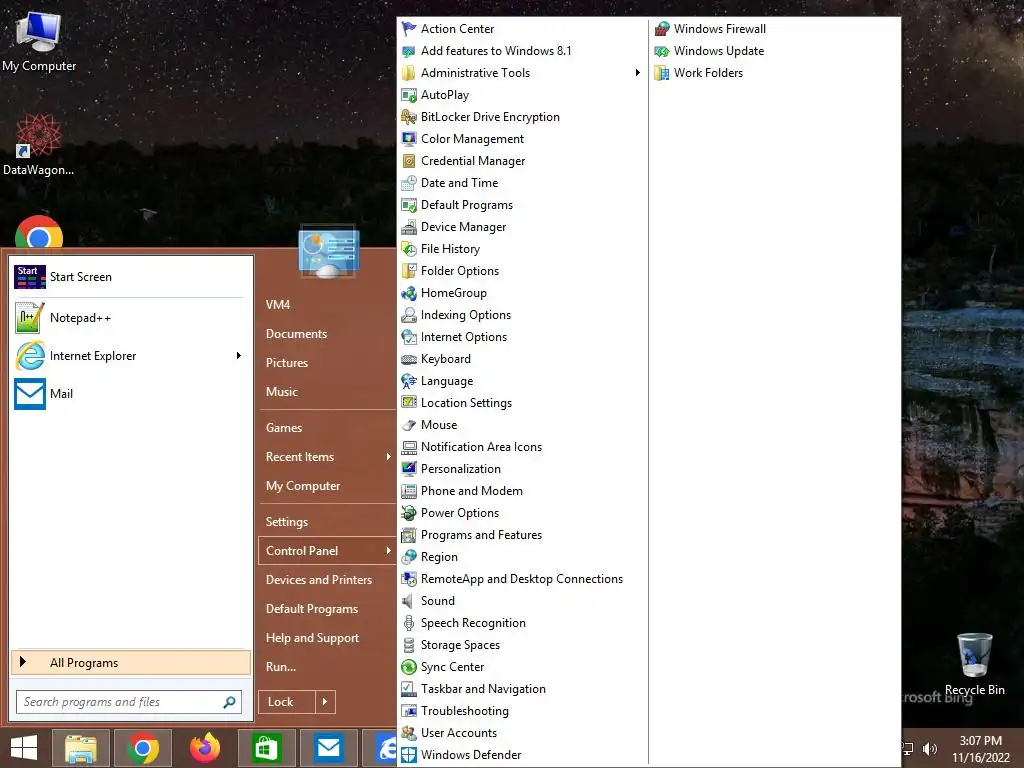The height and width of the screenshot is (768, 1024).
Task: Open File Explorer from taskbar
Action: click(x=81, y=748)
